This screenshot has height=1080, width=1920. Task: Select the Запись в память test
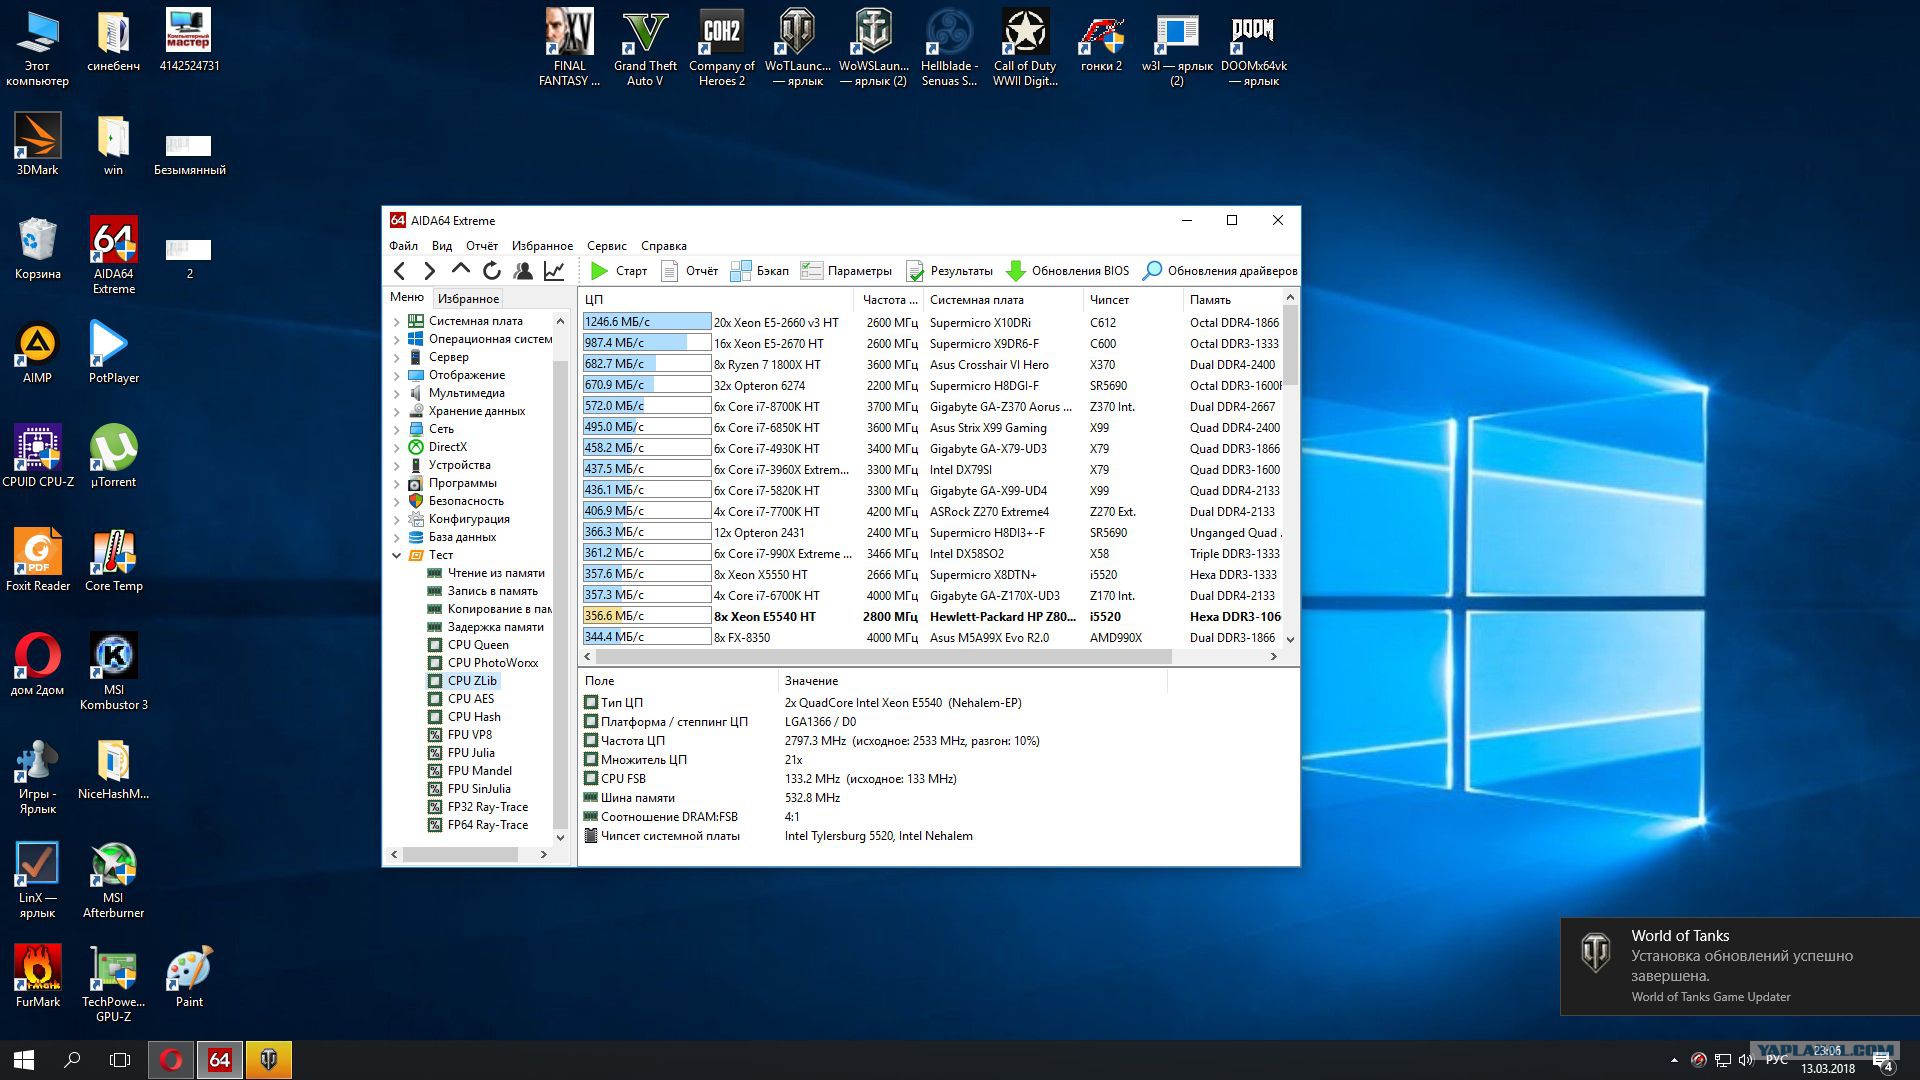pos(492,591)
